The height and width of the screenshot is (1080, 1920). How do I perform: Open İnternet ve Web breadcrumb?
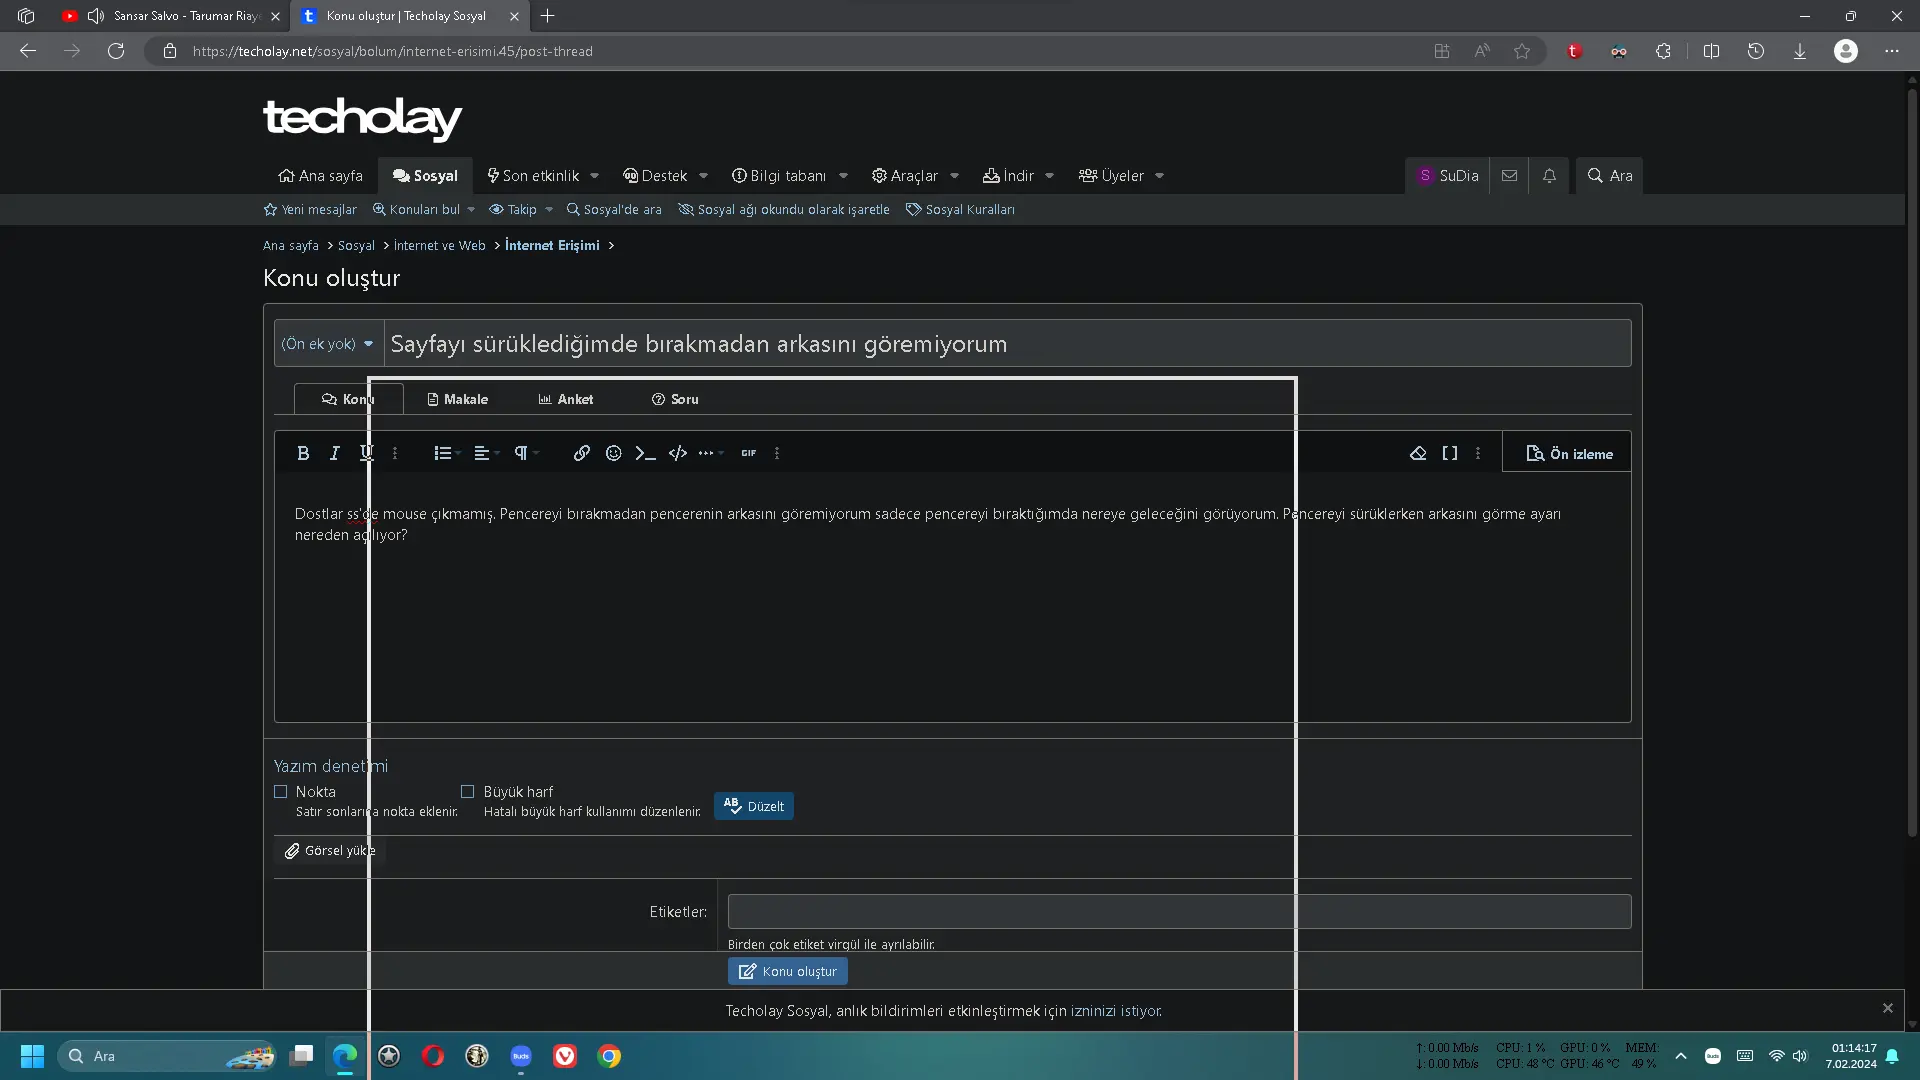pos(440,246)
